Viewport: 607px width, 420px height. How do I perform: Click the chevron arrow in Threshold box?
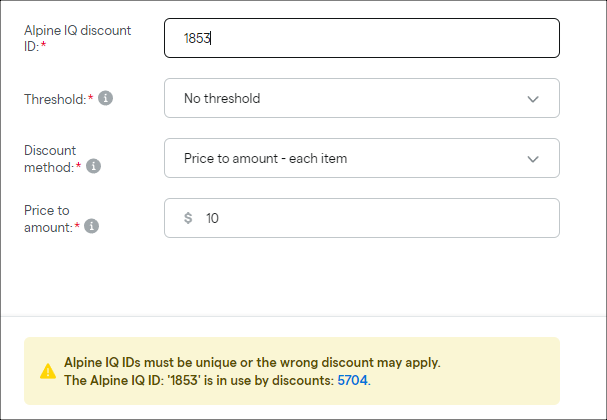533,99
